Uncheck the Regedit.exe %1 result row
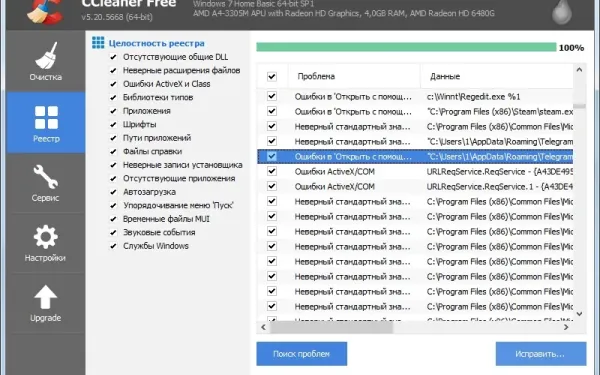 [x=272, y=96]
